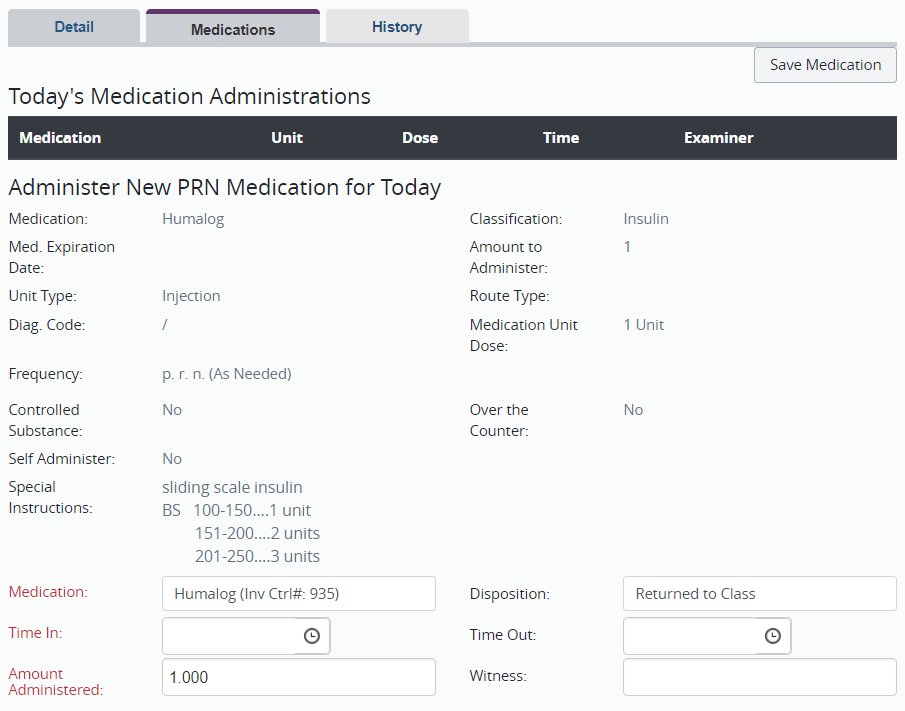The width and height of the screenshot is (905, 711).
Task: Focus the Time In input field
Action: click(231, 635)
